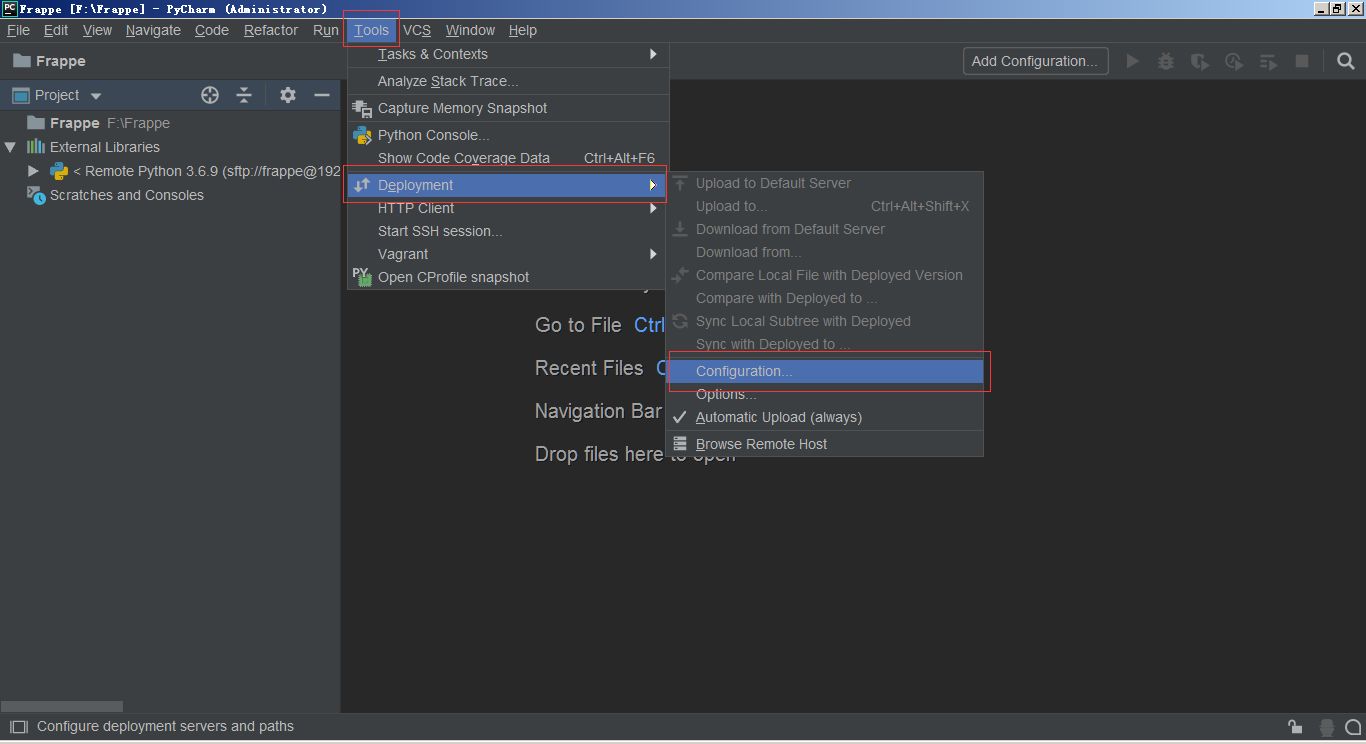Click the Profile toolbar icon
The image size is (1366, 744).
(1234, 61)
